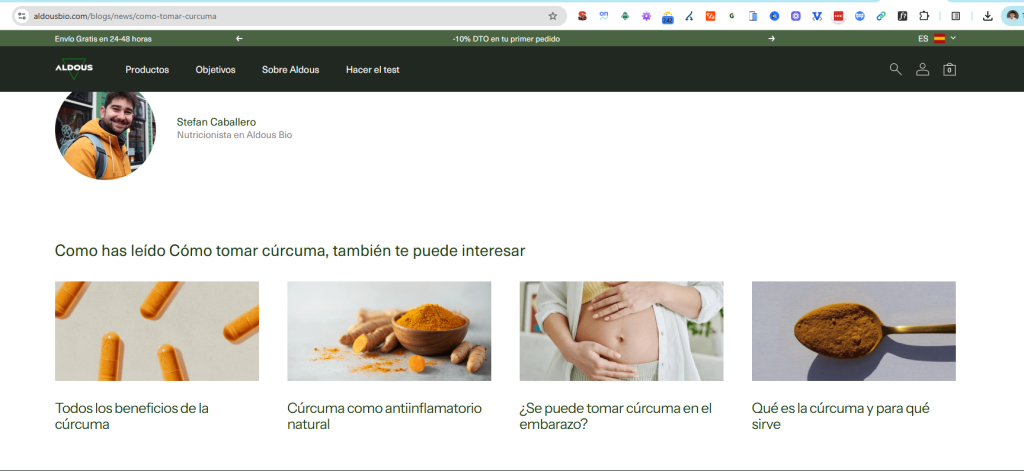Open the site search magnifier icon

[x=895, y=69]
